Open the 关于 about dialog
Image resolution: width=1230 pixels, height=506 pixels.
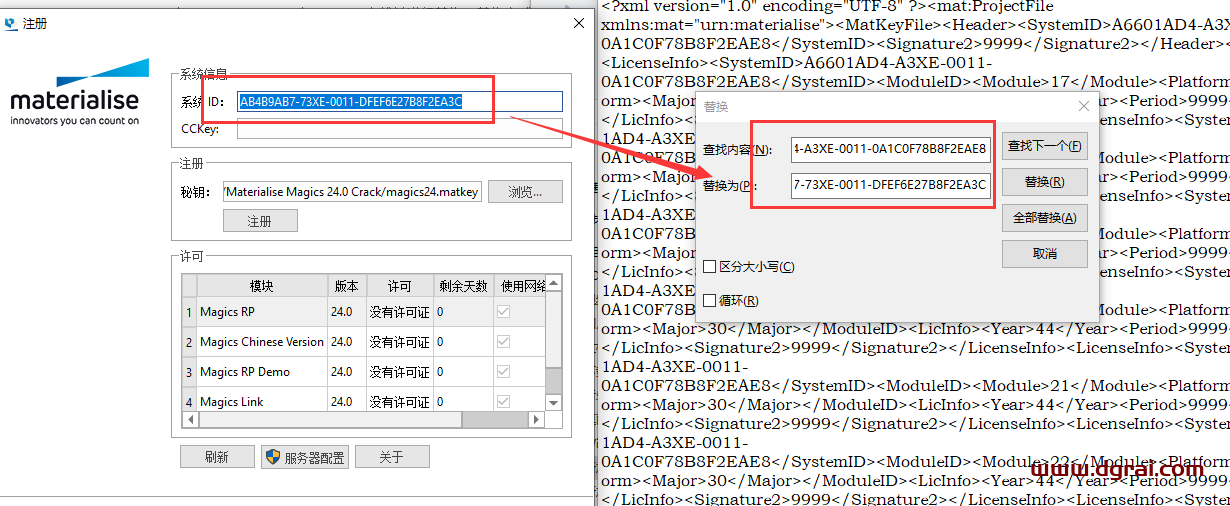coord(392,457)
